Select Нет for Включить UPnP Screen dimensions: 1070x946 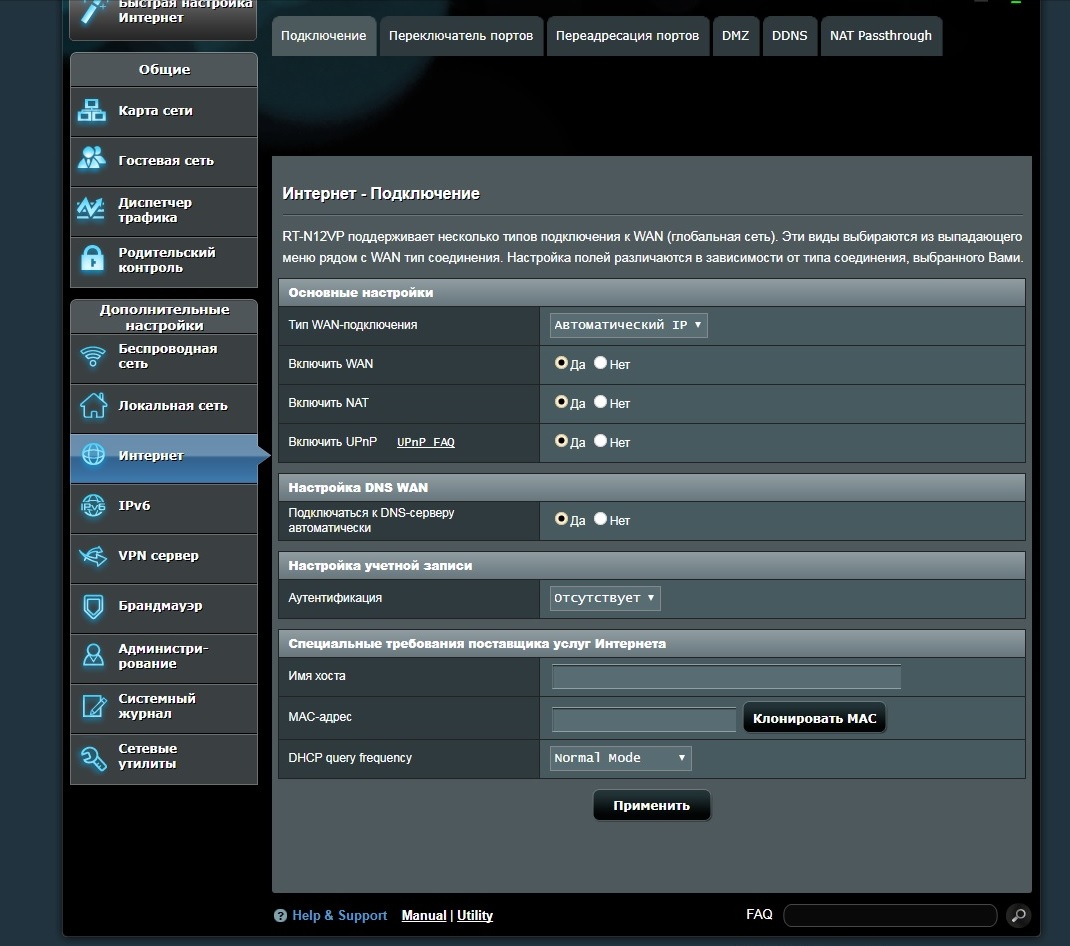(x=601, y=441)
